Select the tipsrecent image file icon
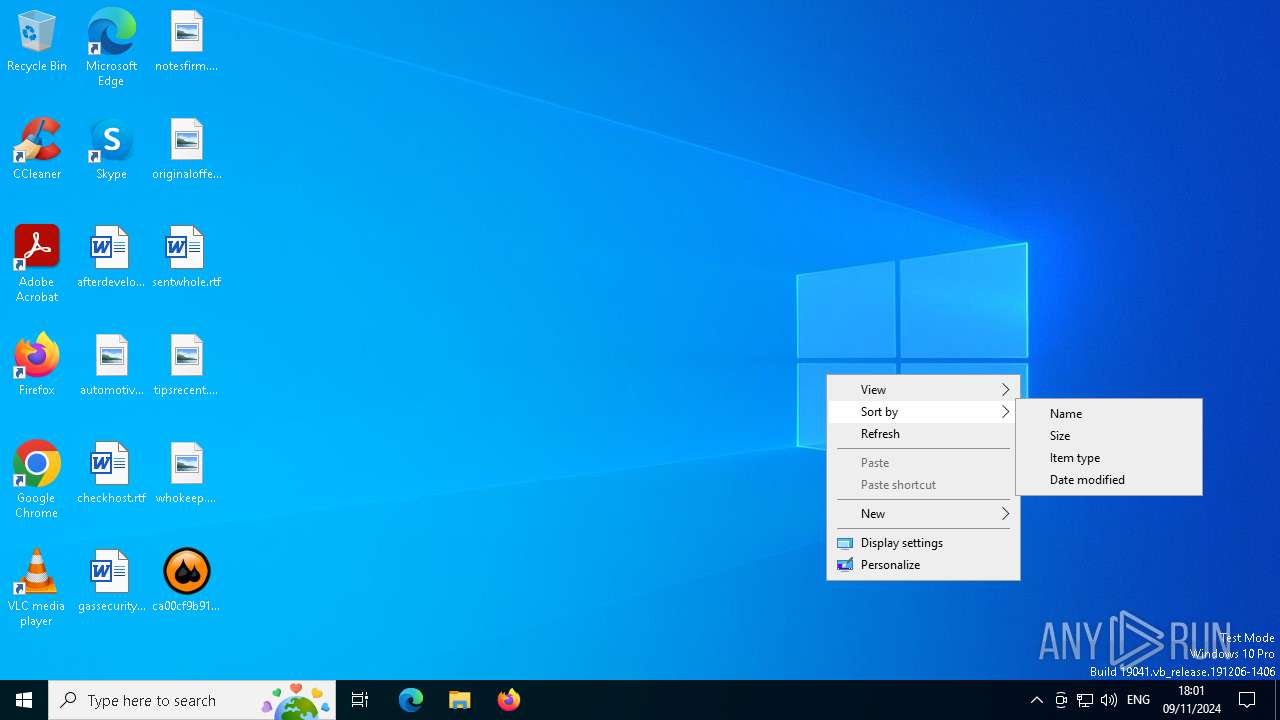1280x720 pixels. coord(186,366)
